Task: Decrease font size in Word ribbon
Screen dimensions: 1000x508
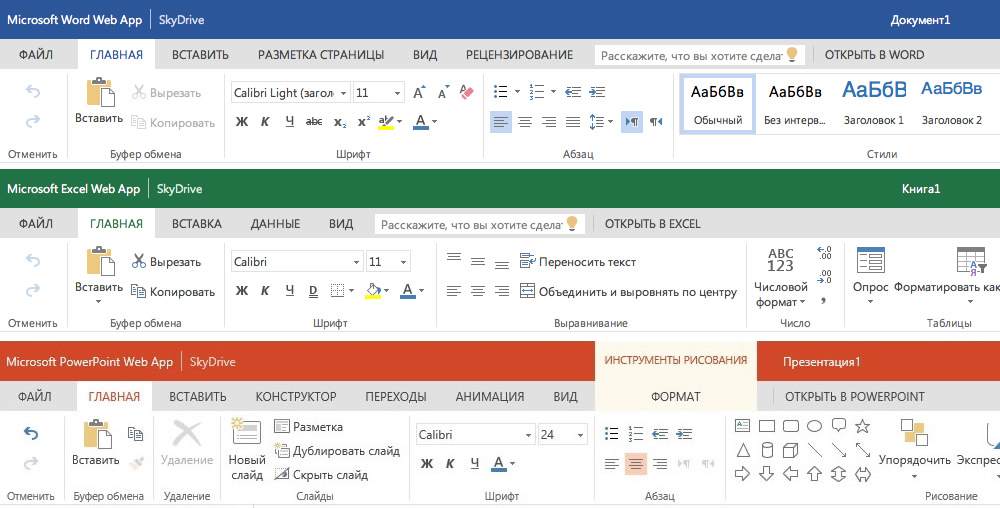Action: click(x=443, y=92)
